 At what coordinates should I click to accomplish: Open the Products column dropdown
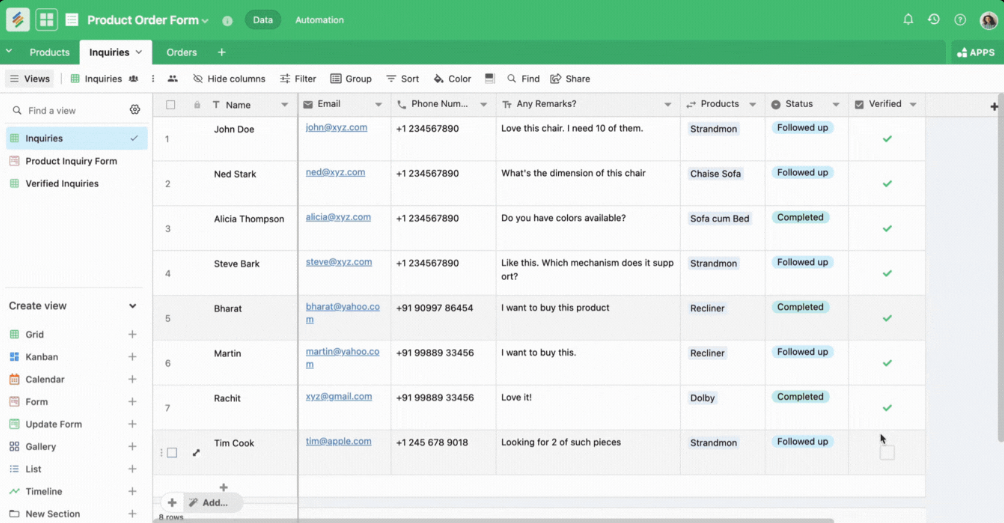click(752, 104)
